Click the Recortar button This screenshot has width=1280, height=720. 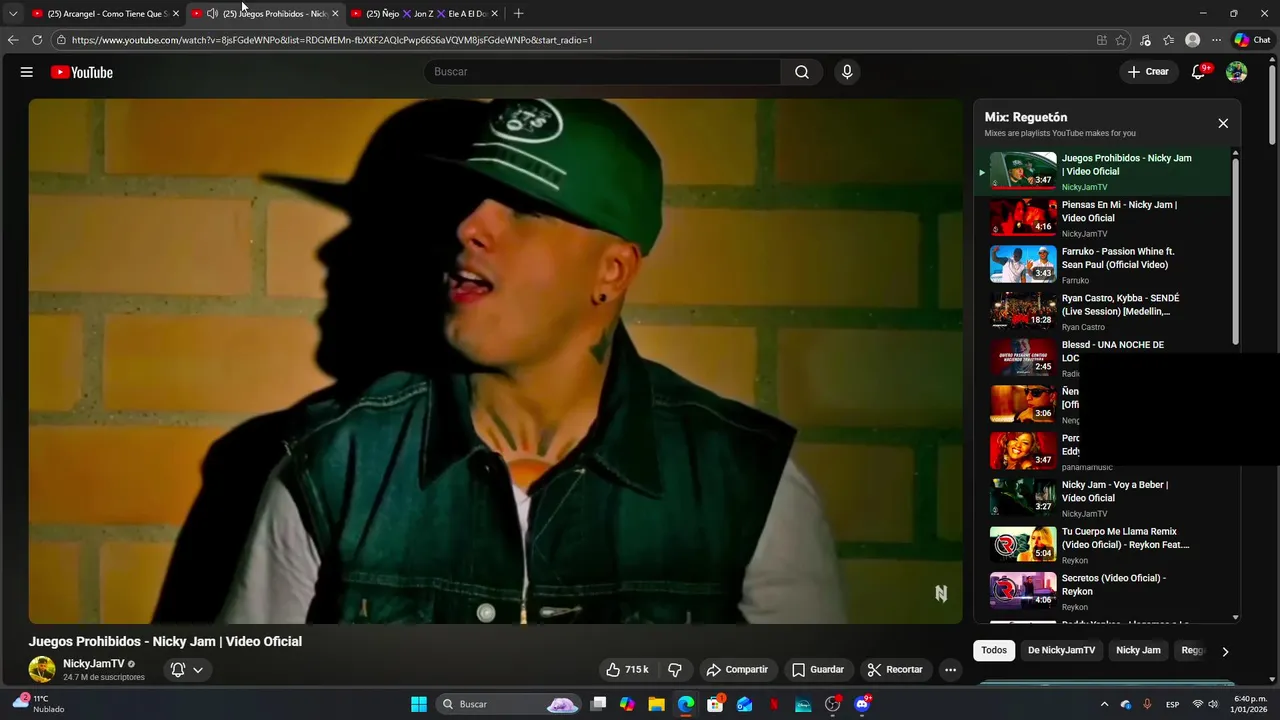point(895,670)
